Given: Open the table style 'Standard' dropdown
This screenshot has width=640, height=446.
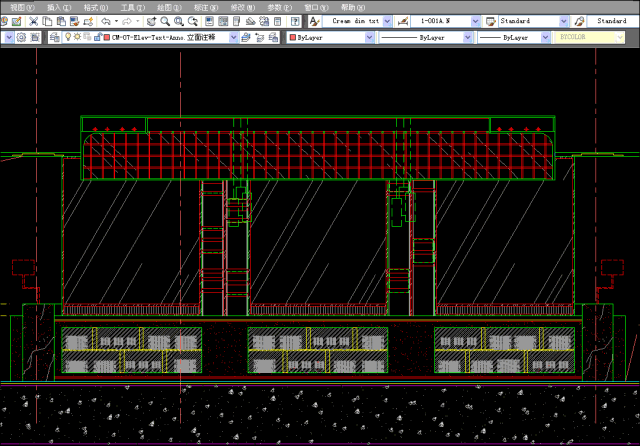Looking at the screenshot, I should 564,21.
